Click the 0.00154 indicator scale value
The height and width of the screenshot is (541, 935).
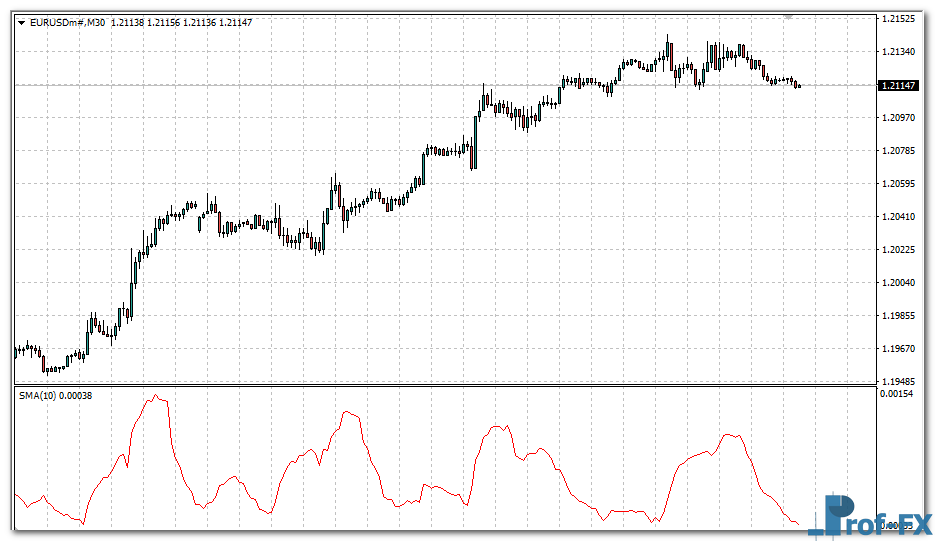[x=895, y=395]
